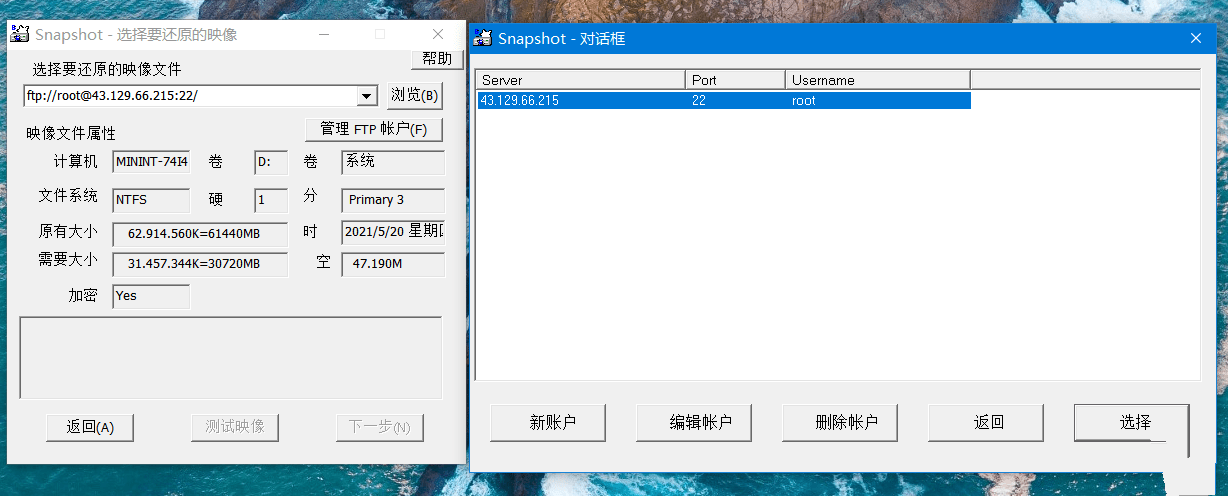Open 管理 FTP 帐户(F) account manager
Viewport: 1228px width, 496px height.
(373, 130)
